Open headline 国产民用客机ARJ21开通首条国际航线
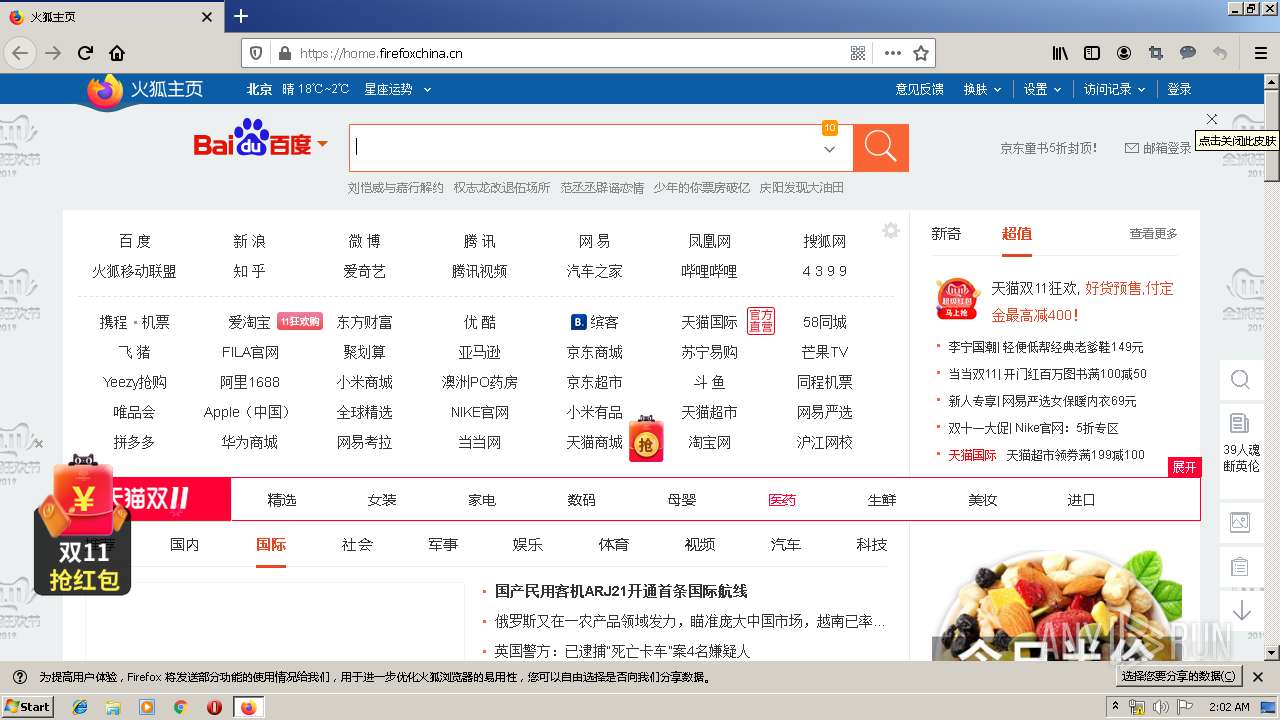This screenshot has height=720, width=1280. [x=621, y=591]
